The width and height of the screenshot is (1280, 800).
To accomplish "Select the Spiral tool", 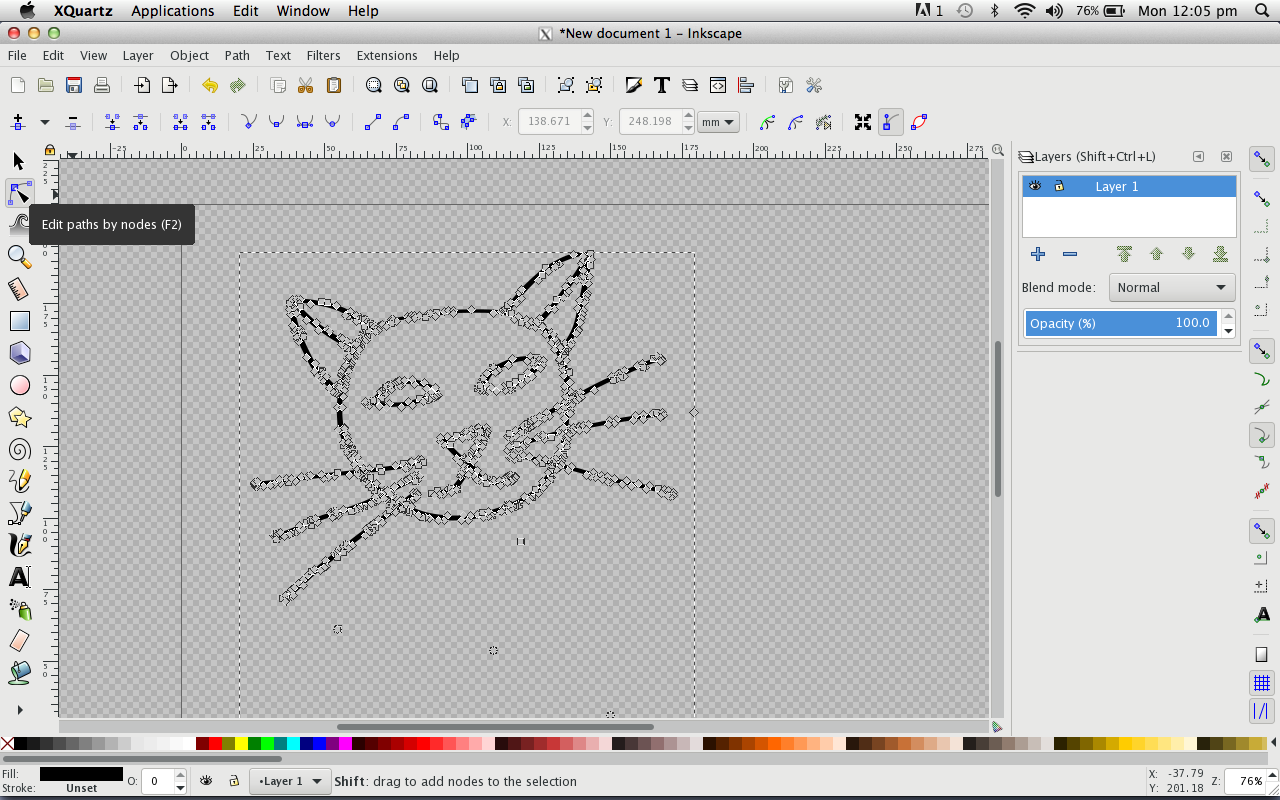I will pos(19,449).
